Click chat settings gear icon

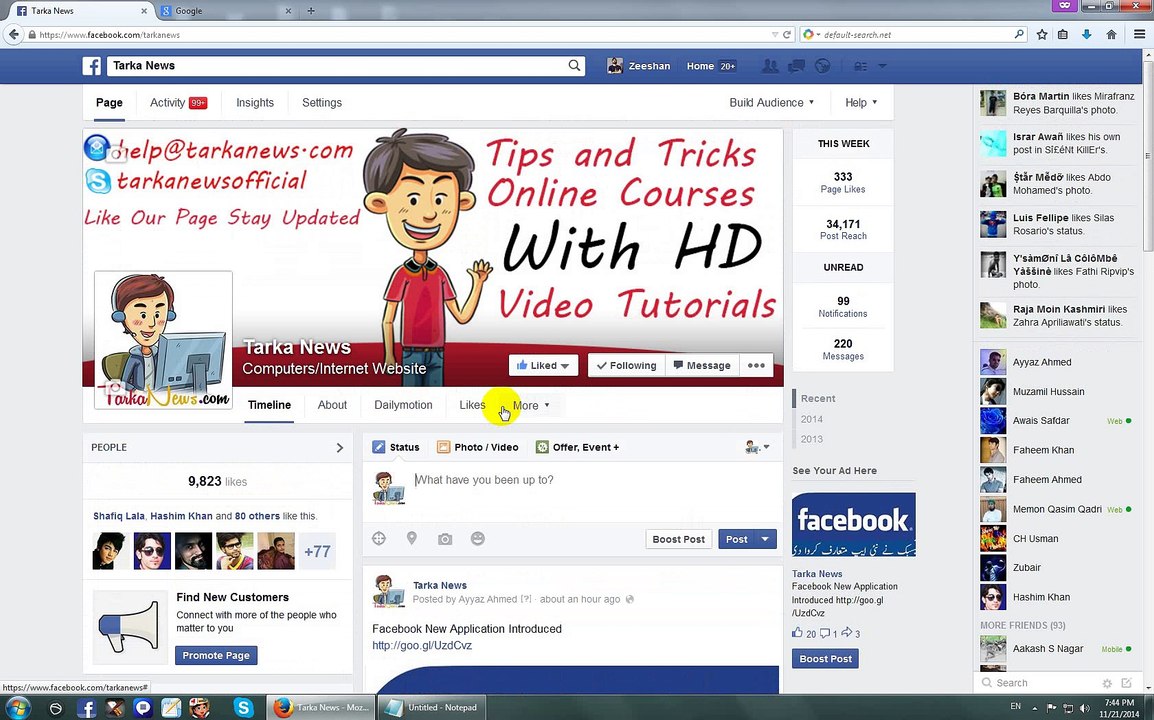pos(1107,683)
